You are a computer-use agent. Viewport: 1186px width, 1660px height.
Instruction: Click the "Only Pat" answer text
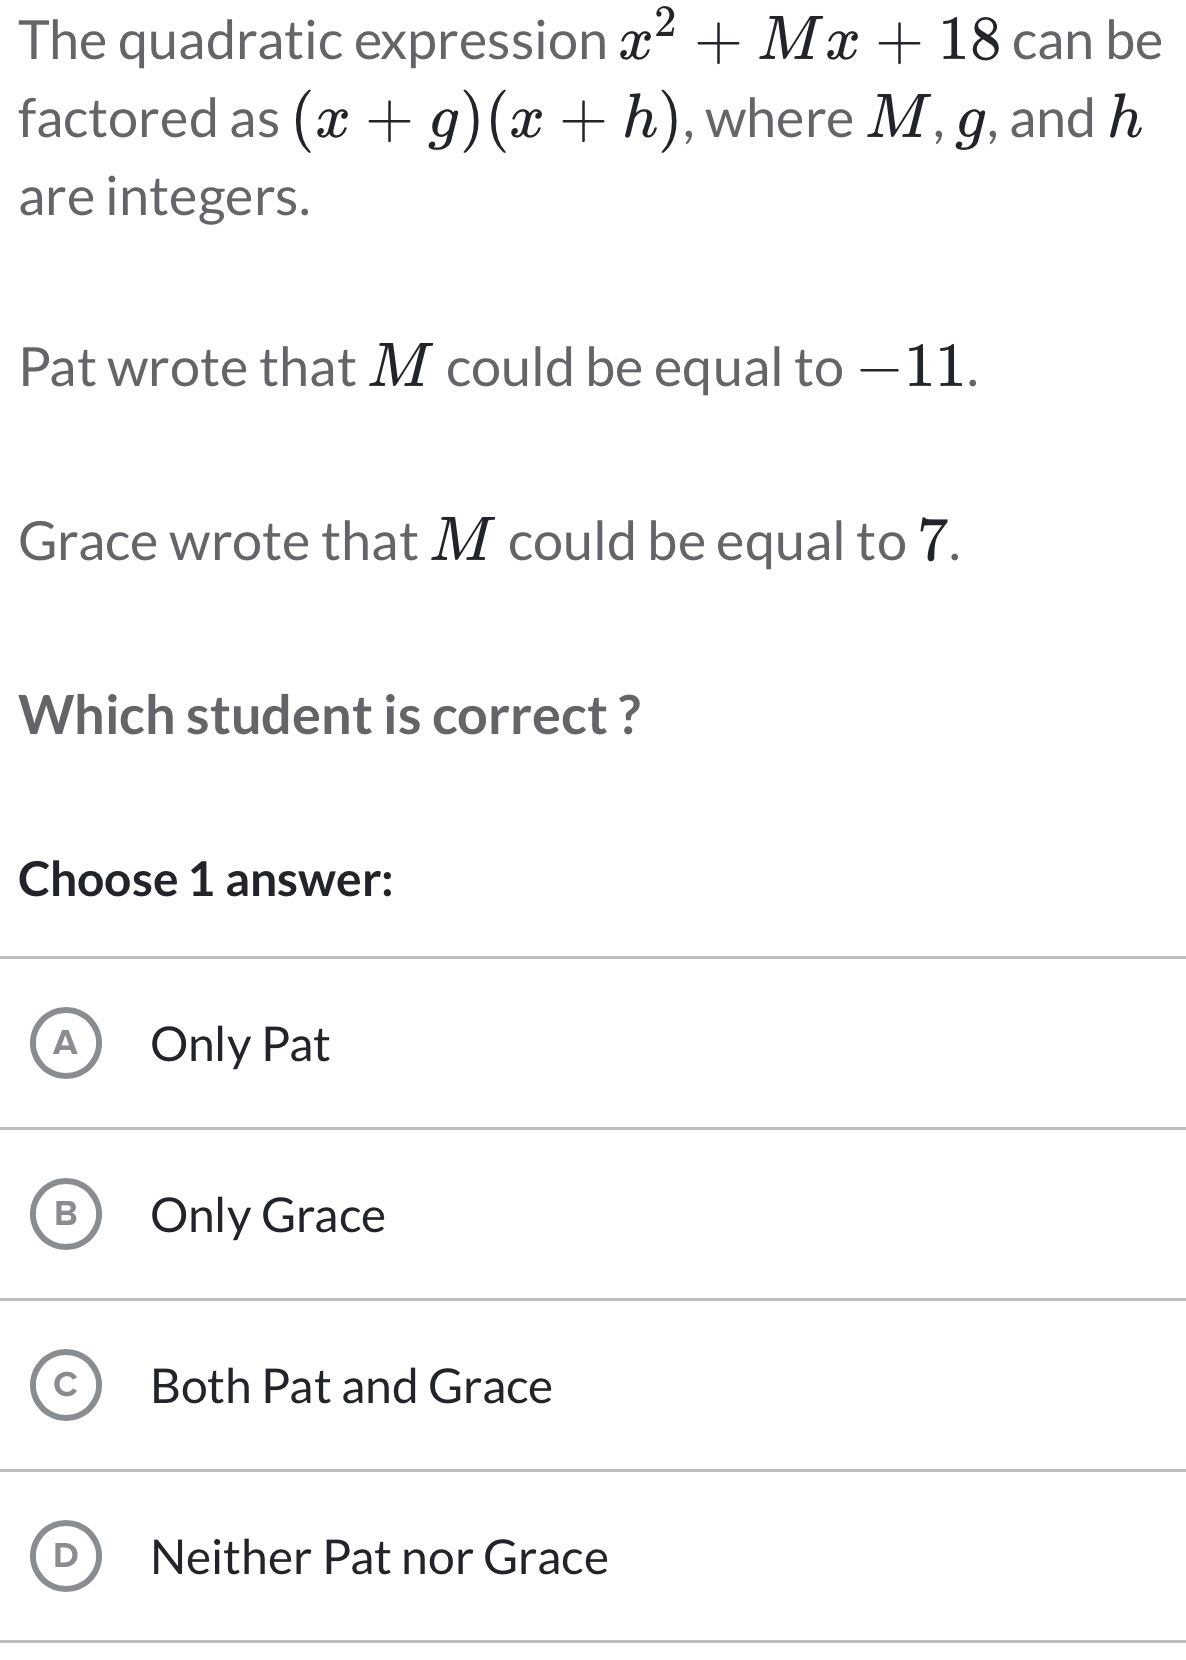click(x=240, y=1045)
